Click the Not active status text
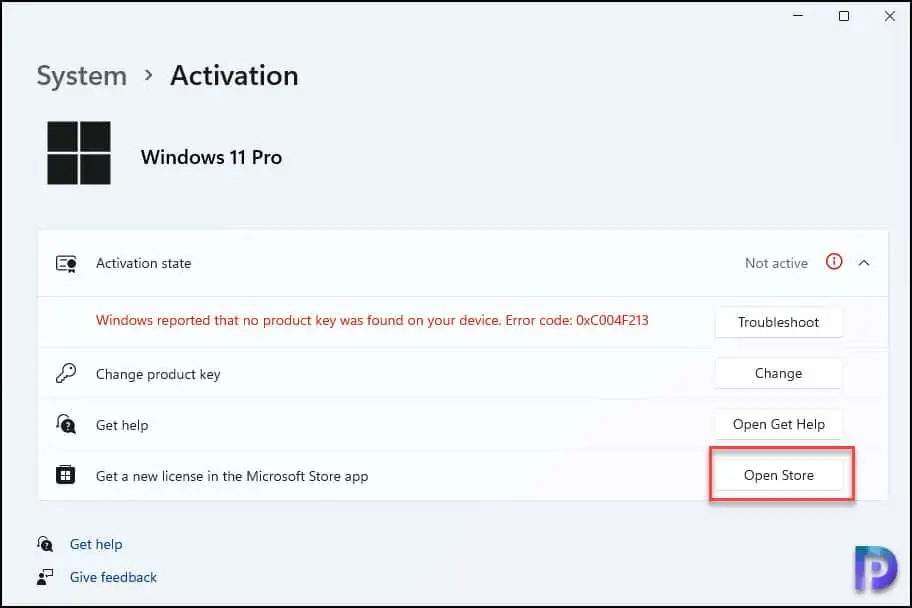 click(x=776, y=263)
